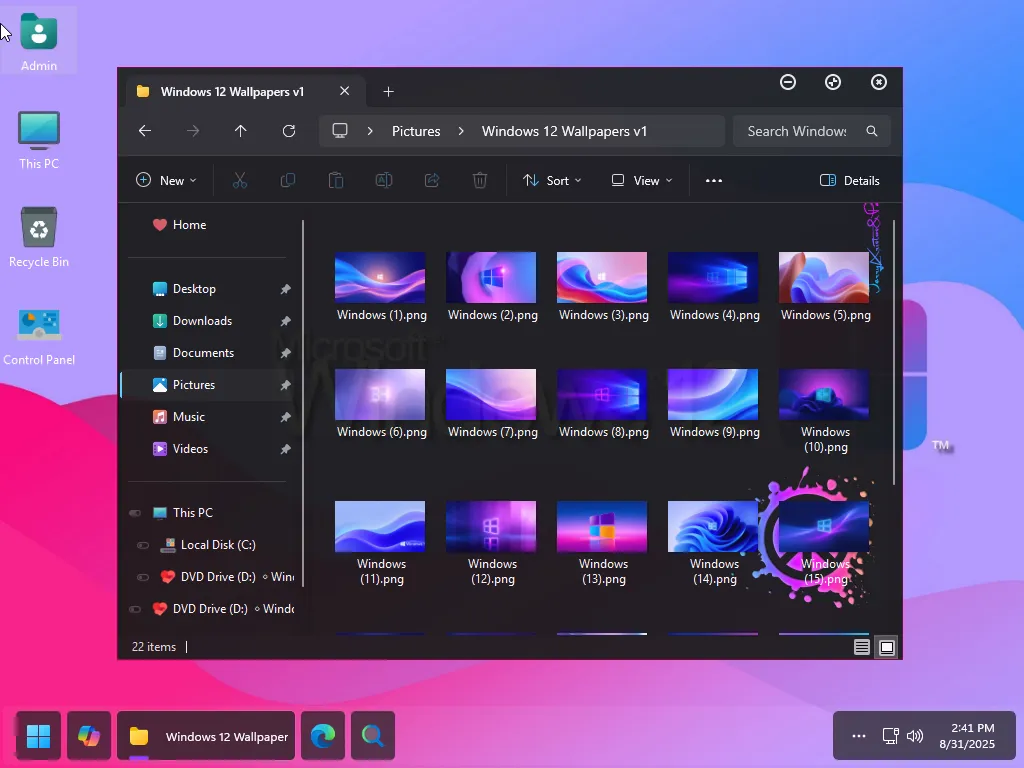Screen dimensions: 1024x768
Task: Open the clock and date flyout
Action: coord(967,736)
